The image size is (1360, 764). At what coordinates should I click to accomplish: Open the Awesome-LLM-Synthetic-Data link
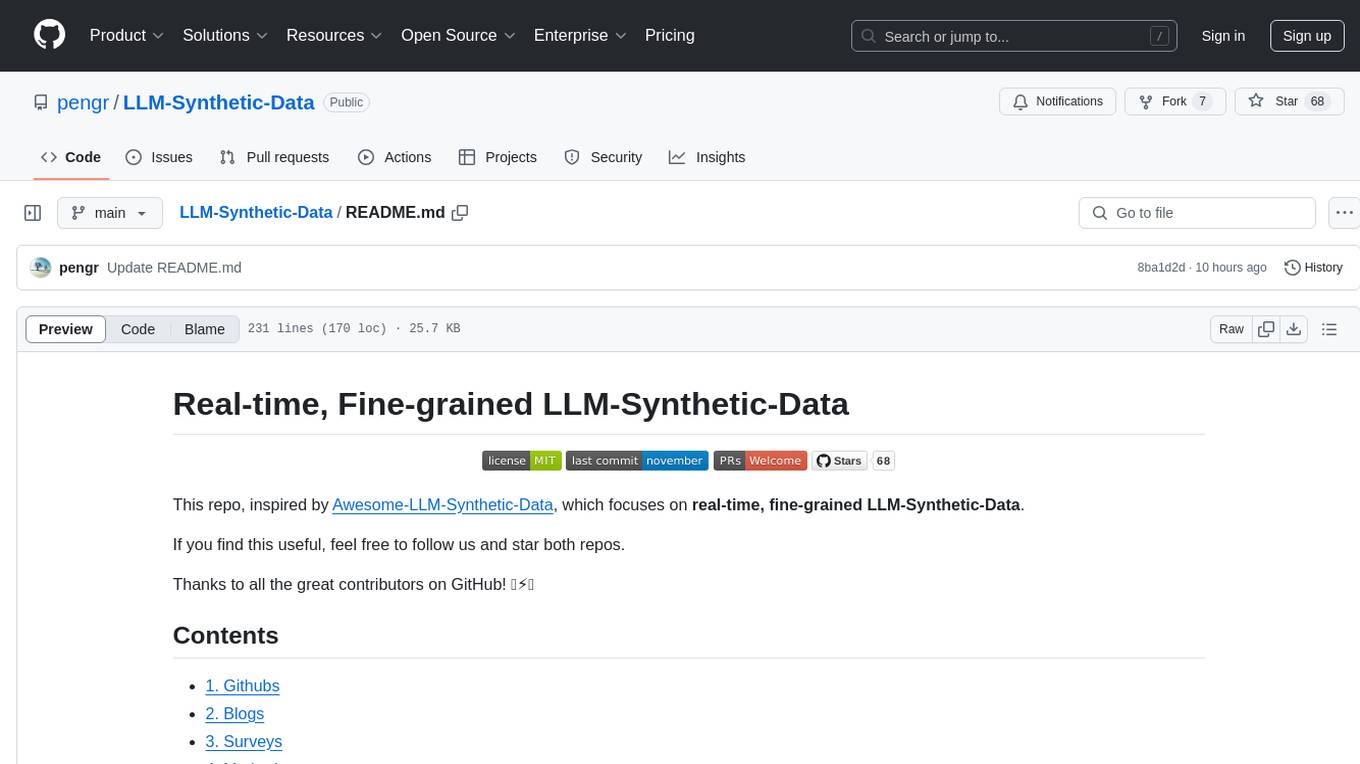tap(443, 504)
